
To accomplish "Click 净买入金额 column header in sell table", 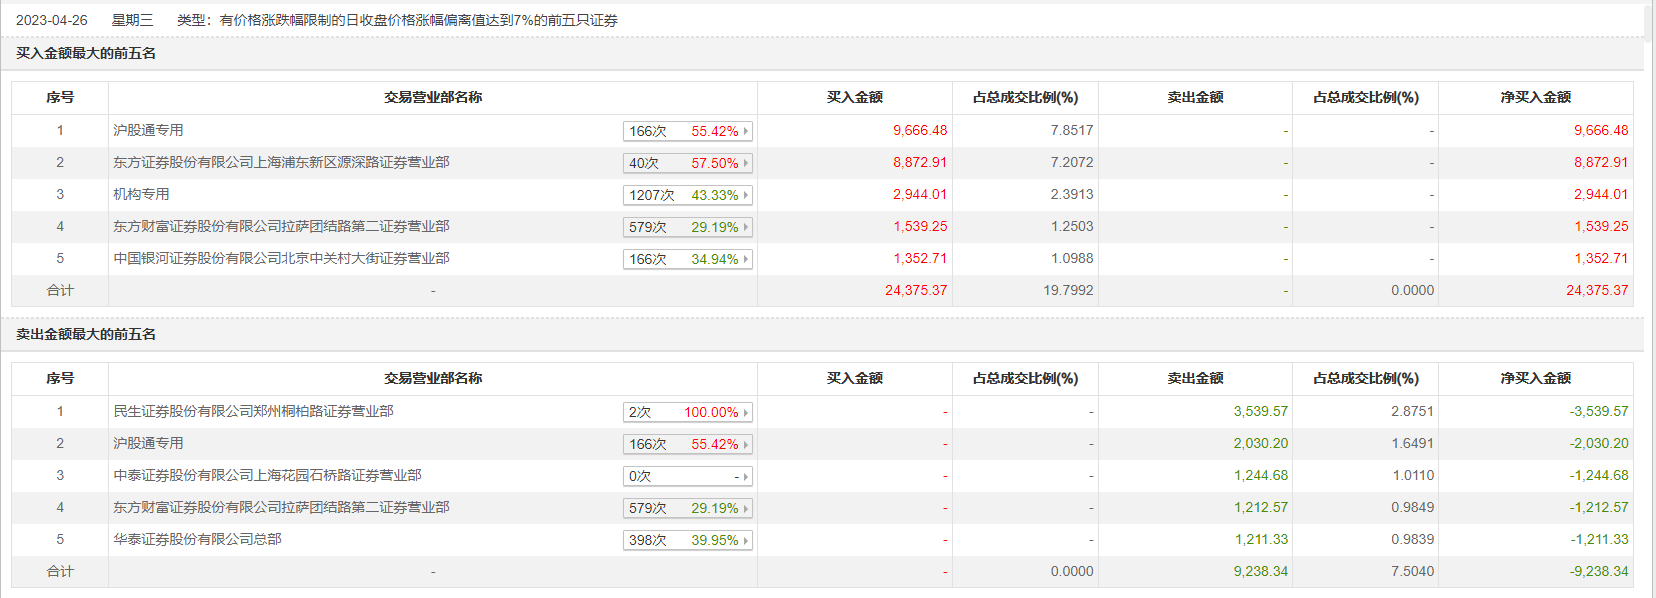I will (1535, 378).
